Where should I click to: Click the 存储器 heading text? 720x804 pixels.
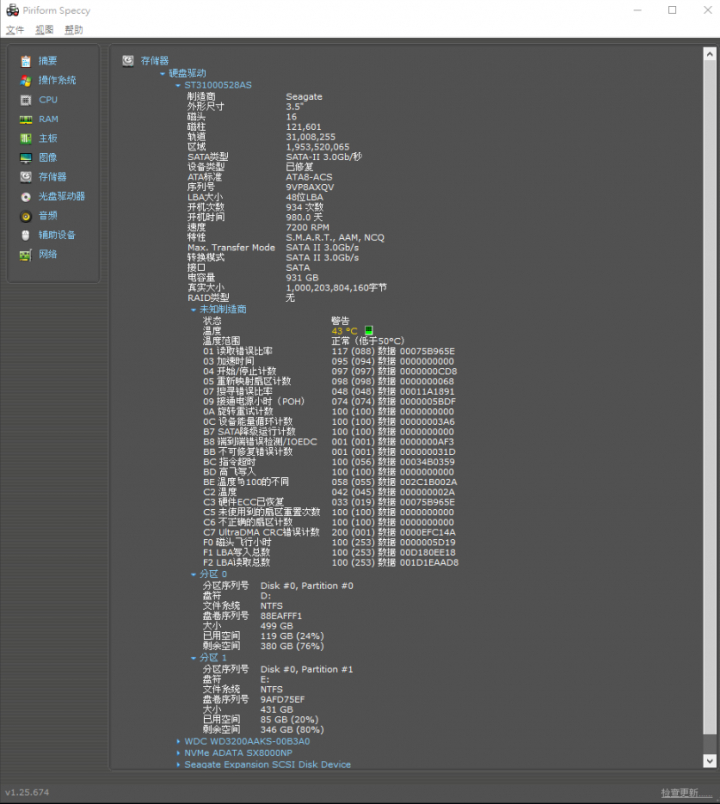tap(155, 61)
